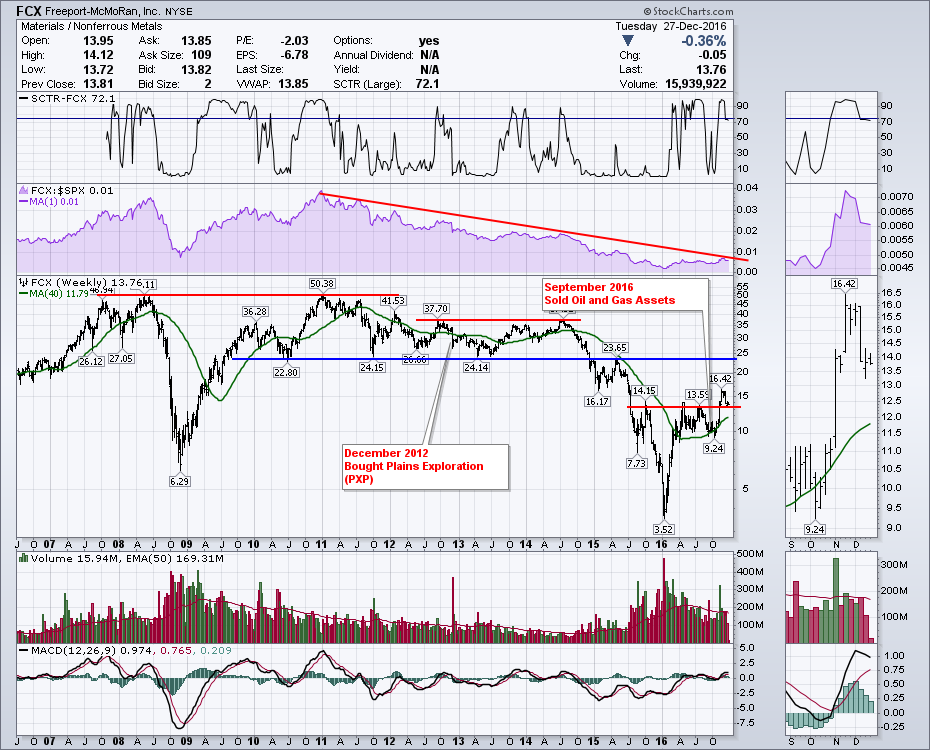Viewport: 930px width, 750px height.
Task: Click the Last price 13.76
Action: pyautogui.click(x=711, y=69)
